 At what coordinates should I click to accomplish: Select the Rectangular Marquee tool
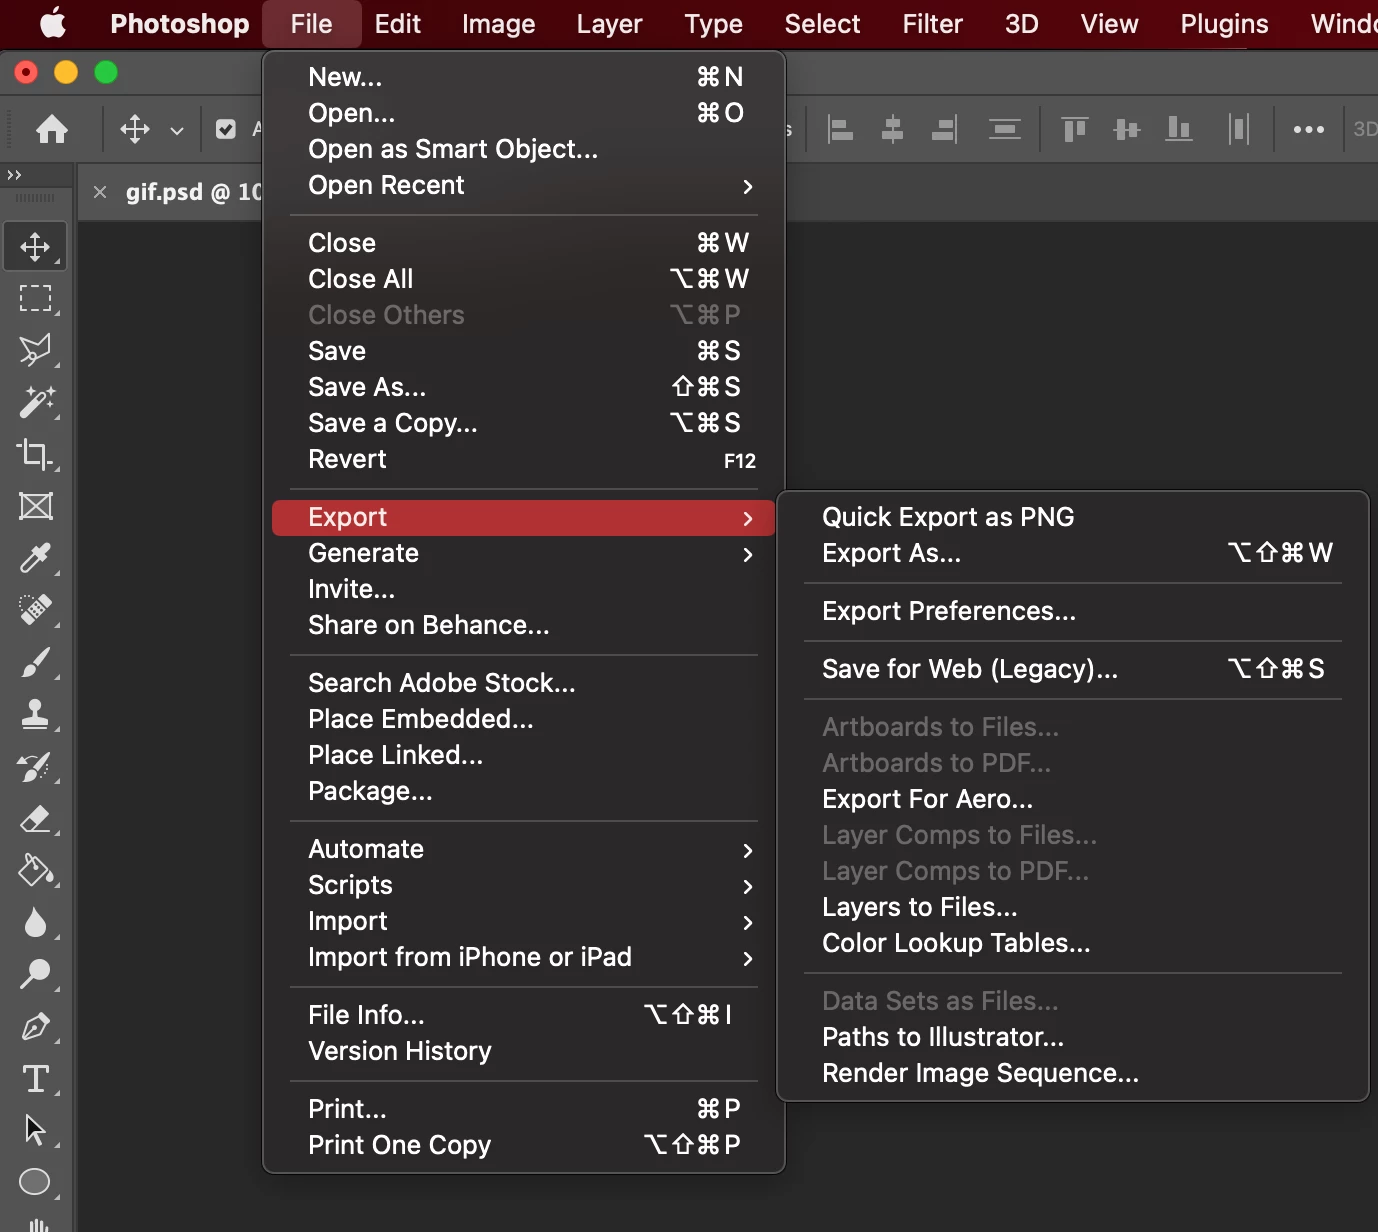(35, 298)
